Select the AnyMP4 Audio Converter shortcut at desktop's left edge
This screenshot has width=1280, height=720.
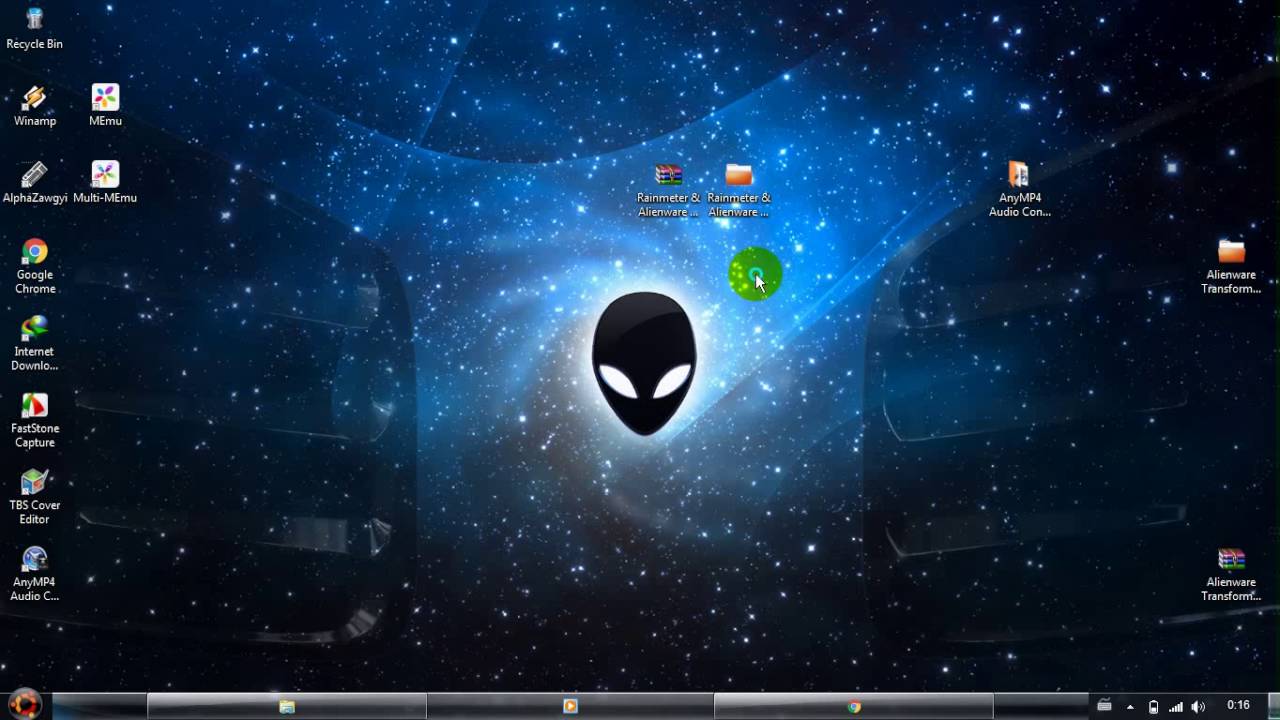click(35, 574)
